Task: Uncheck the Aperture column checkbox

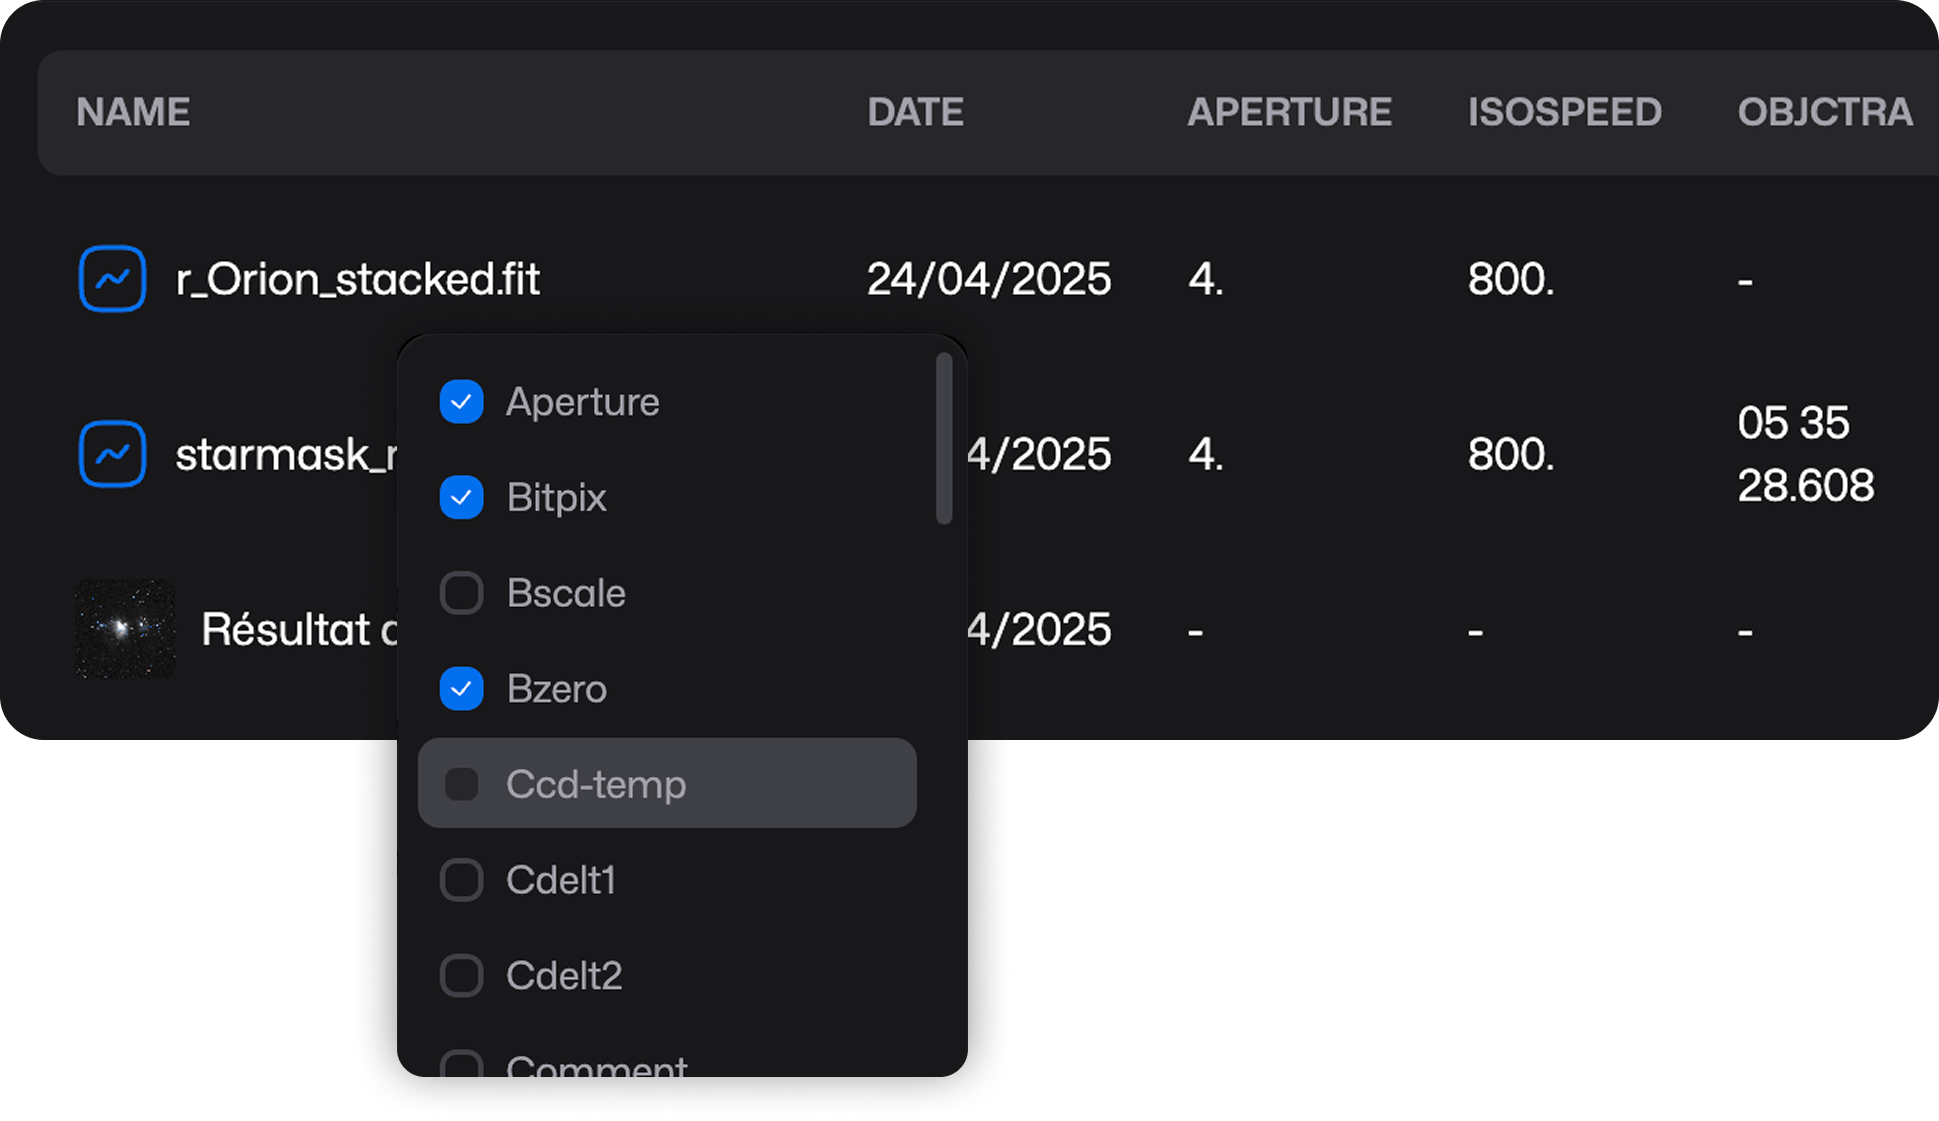Action: [x=461, y=402]
